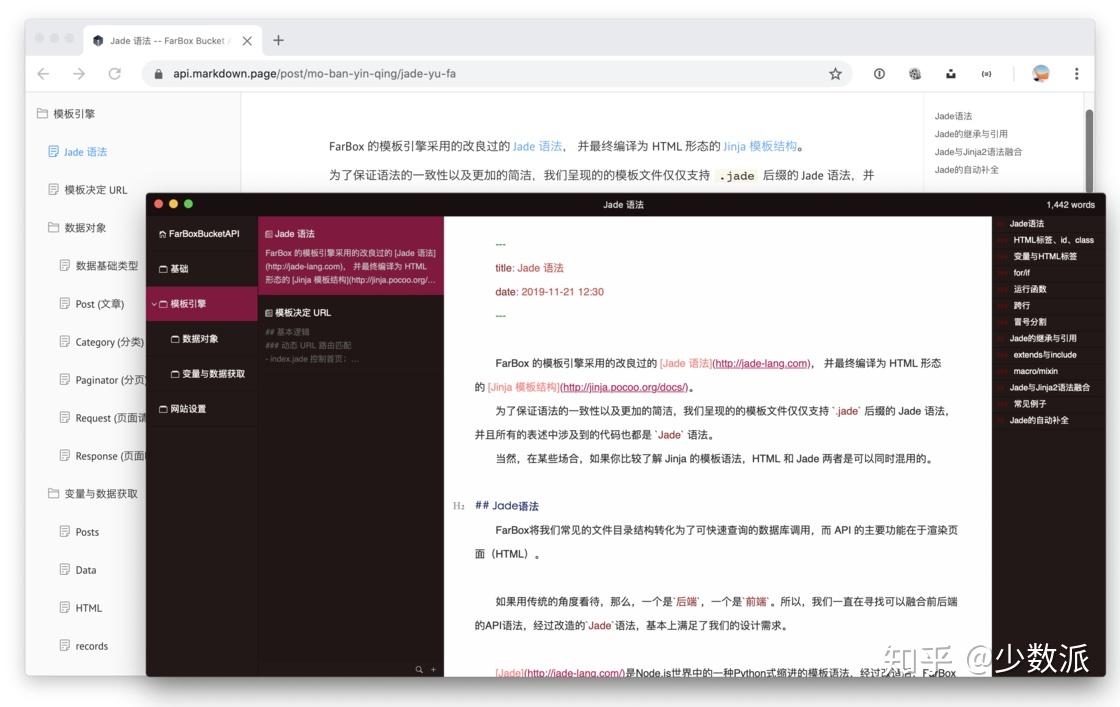Select 变量与数据获取 folder in editor sidebar
1120x707 pixels.
click(x=208, y=373)
